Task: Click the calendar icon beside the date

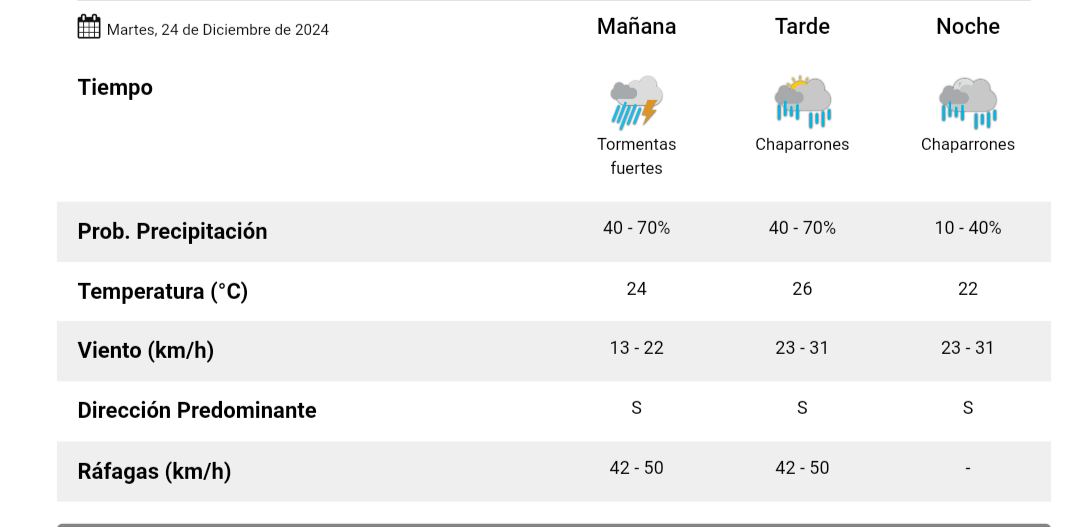Action: pyautogui.click(x=89, y=27)
